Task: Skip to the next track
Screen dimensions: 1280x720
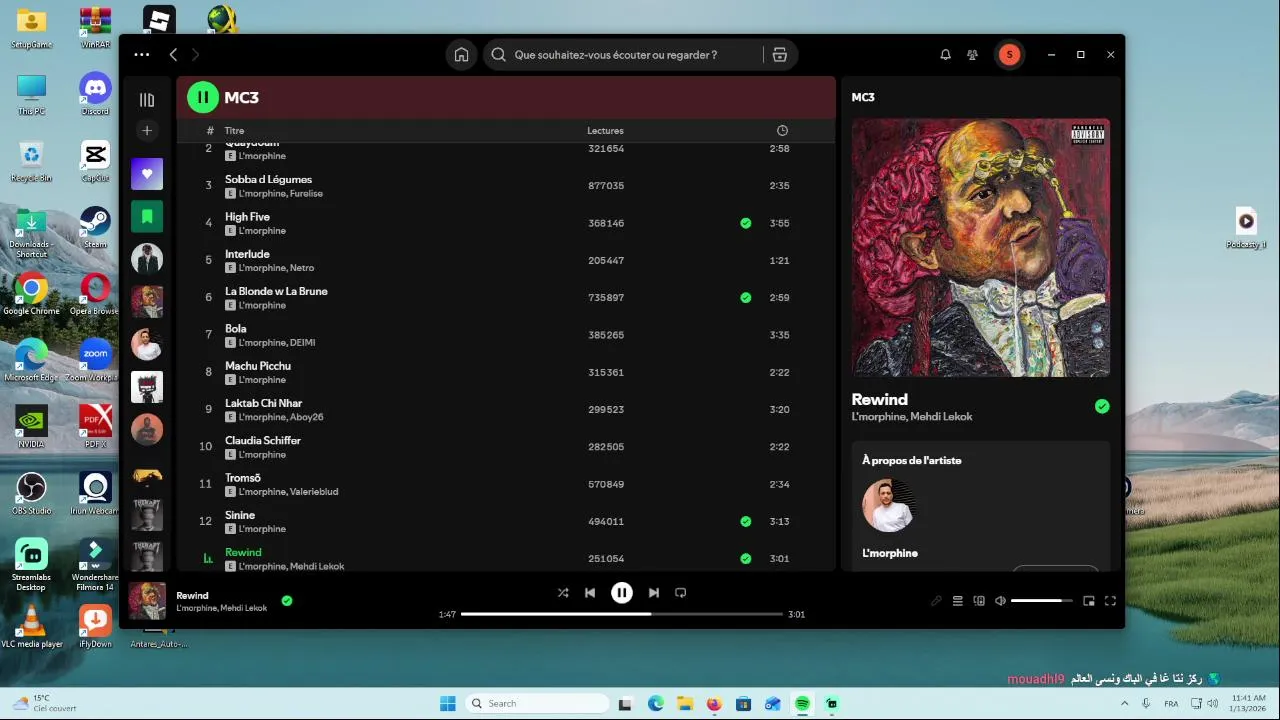Action: coord(653,593)
